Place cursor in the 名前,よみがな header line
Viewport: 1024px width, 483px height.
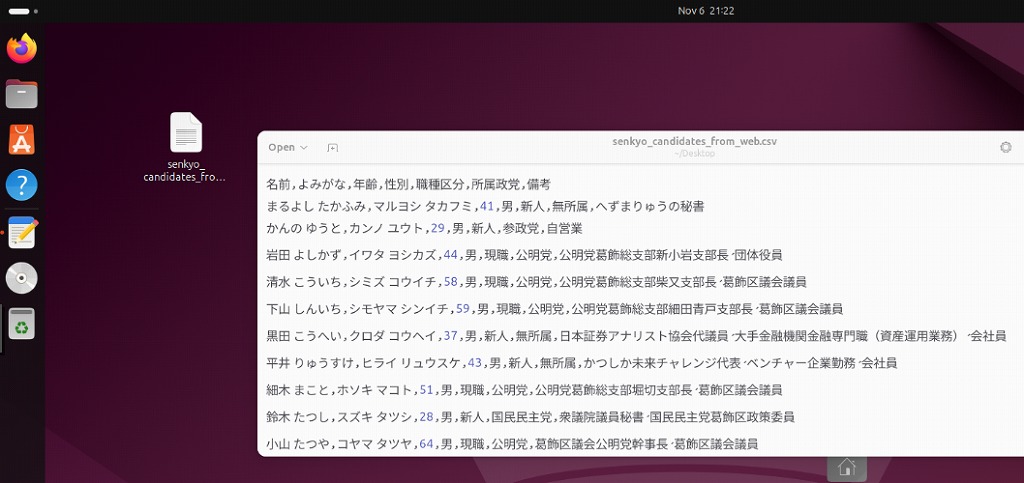[408, 185]
